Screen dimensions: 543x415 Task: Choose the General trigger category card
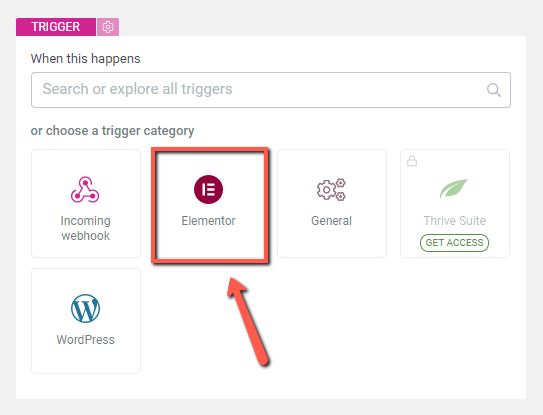332,204
